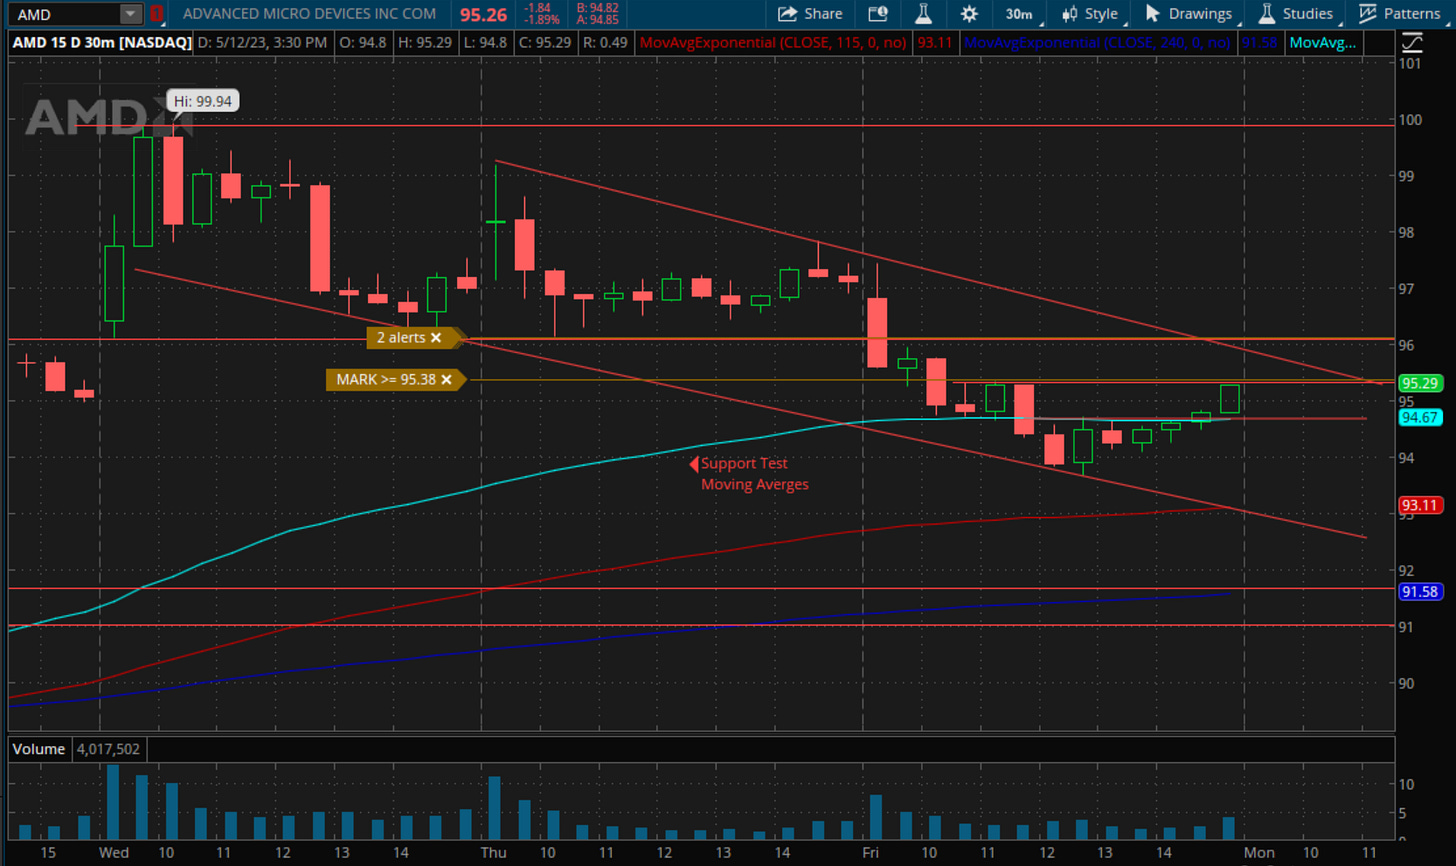1456x866 pixels.
Task: Click the chart scale icon above price axis
Action: tap(1411, 43)
